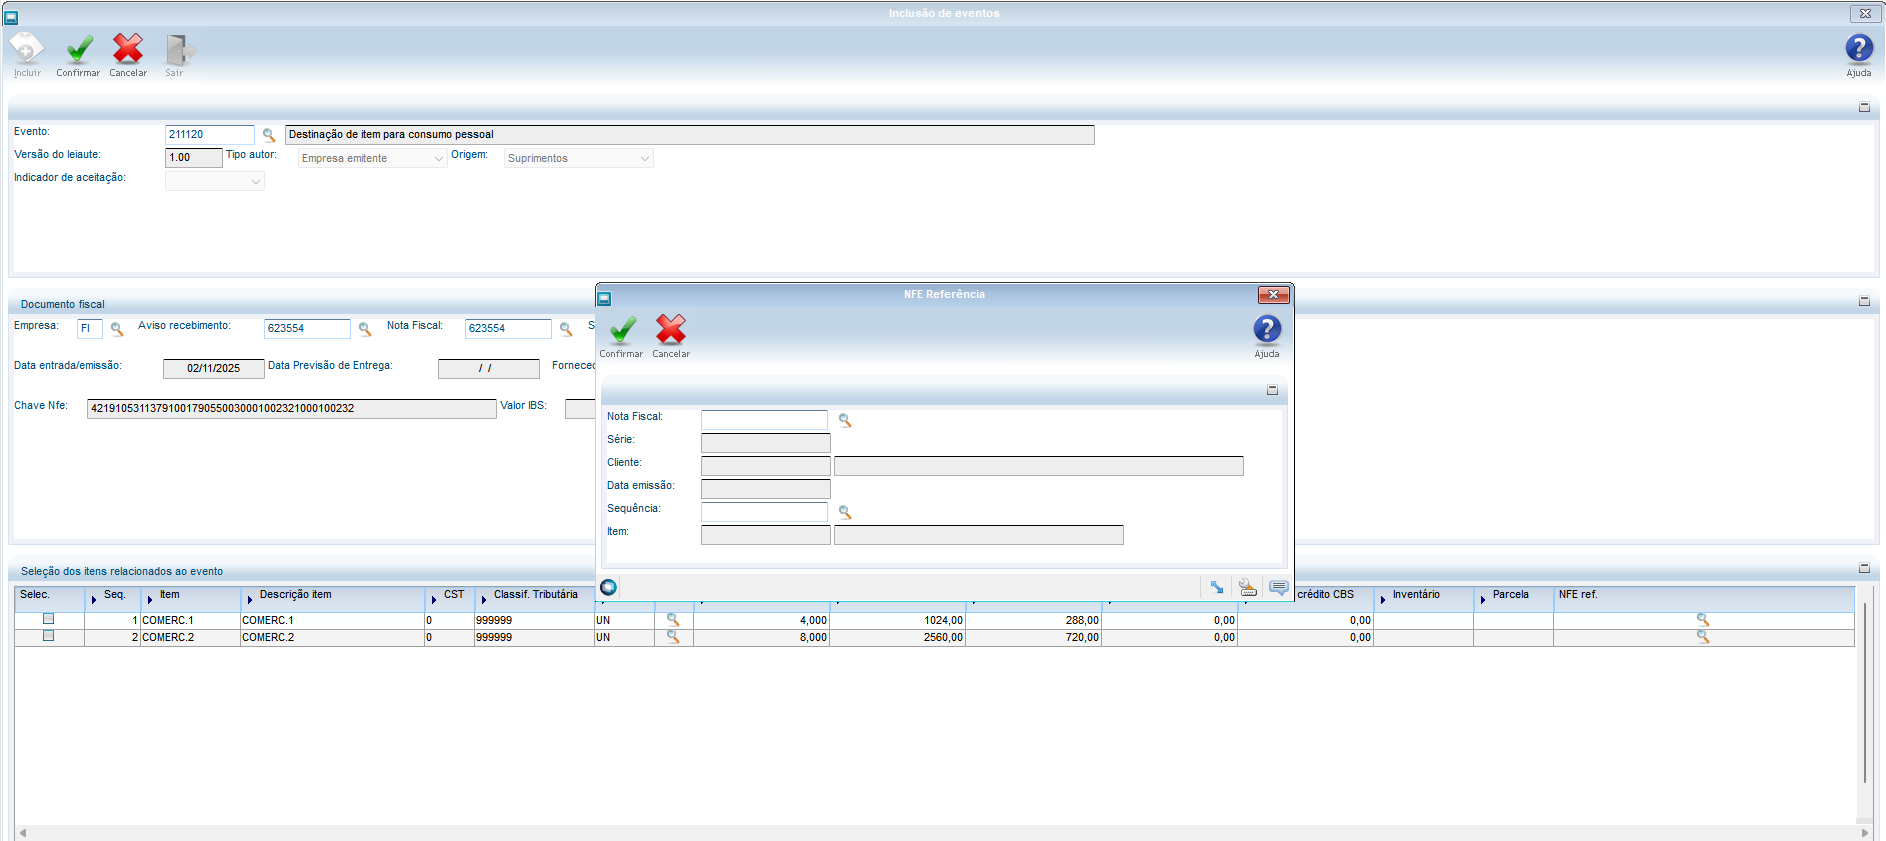
Task: Focus the Empresa field containing FI
Action: [90, 329]
